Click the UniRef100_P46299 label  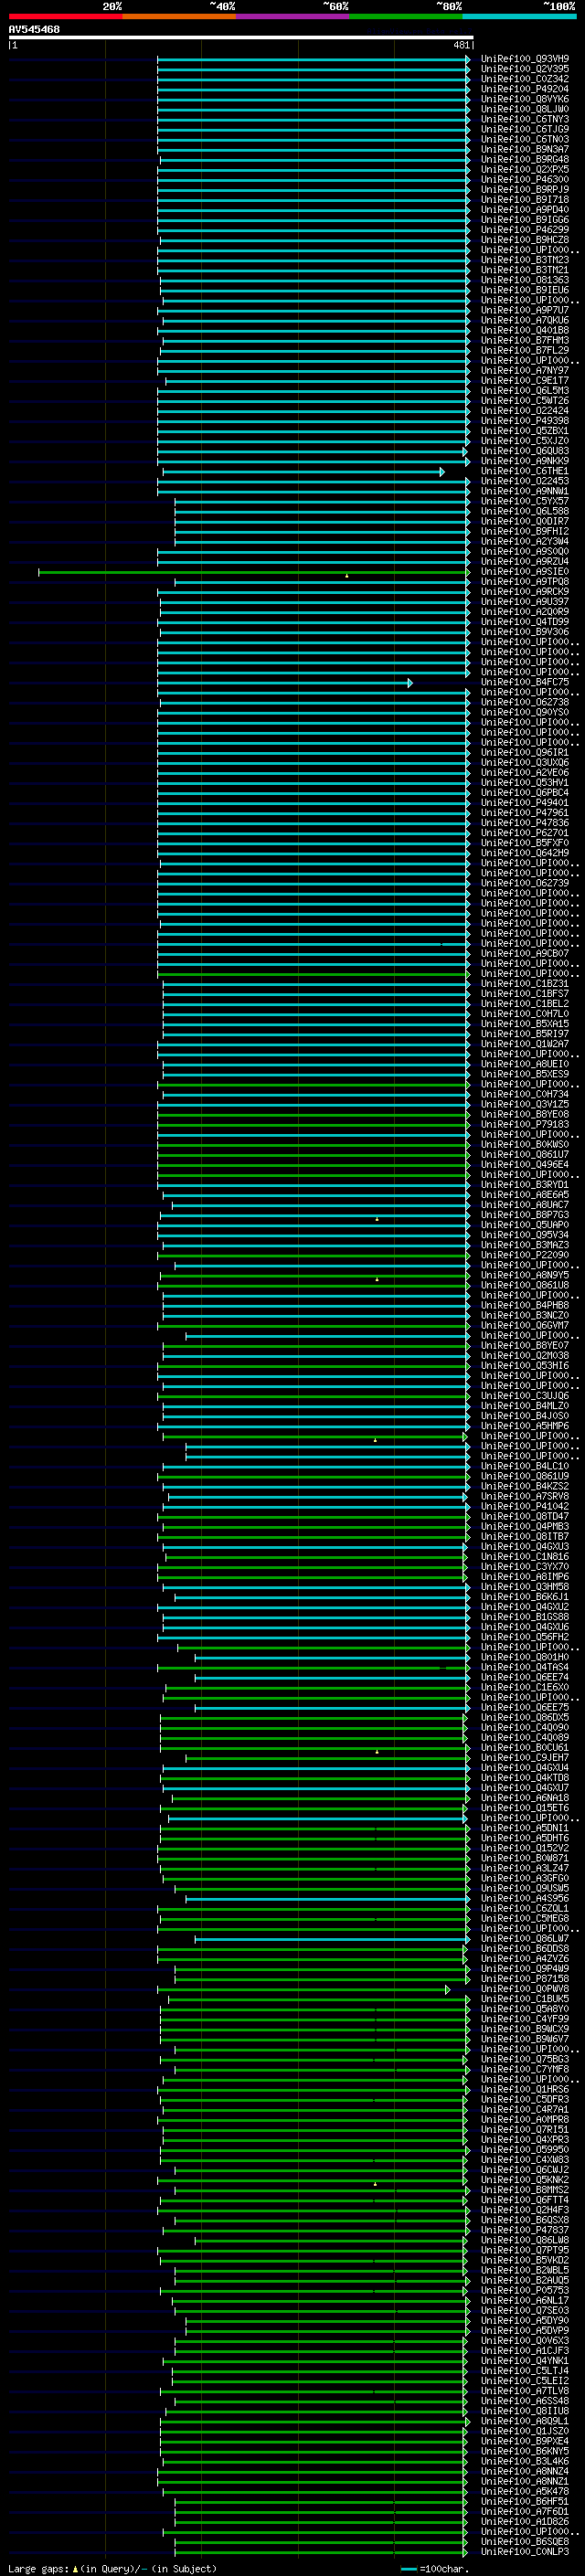525,229
